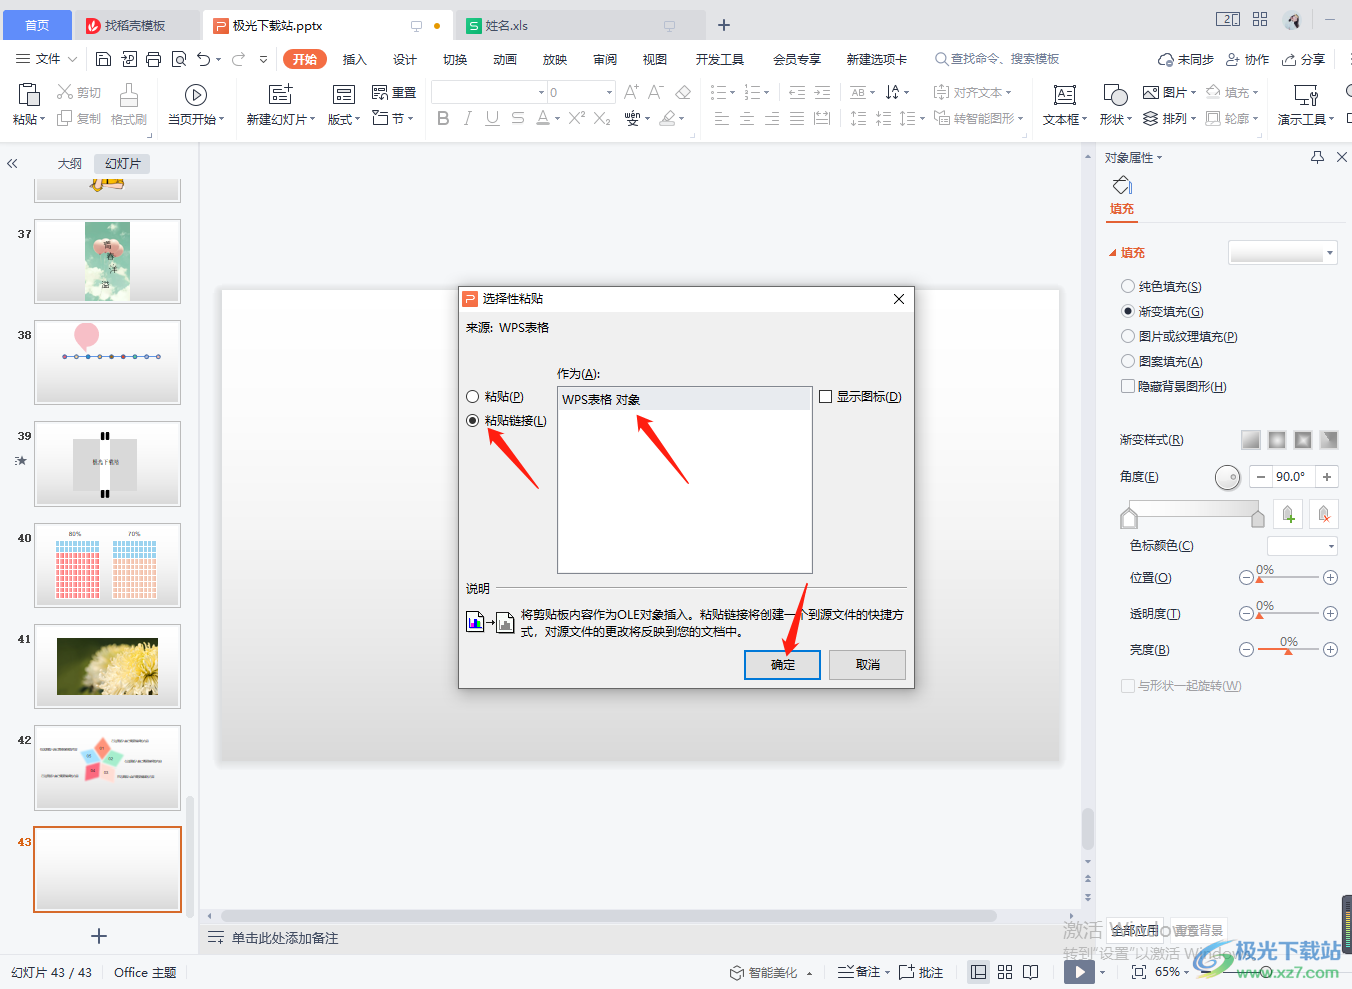Select Solid Fill (纯色填充) radio button
The image size is (1352, 989).
(1128, 286)
